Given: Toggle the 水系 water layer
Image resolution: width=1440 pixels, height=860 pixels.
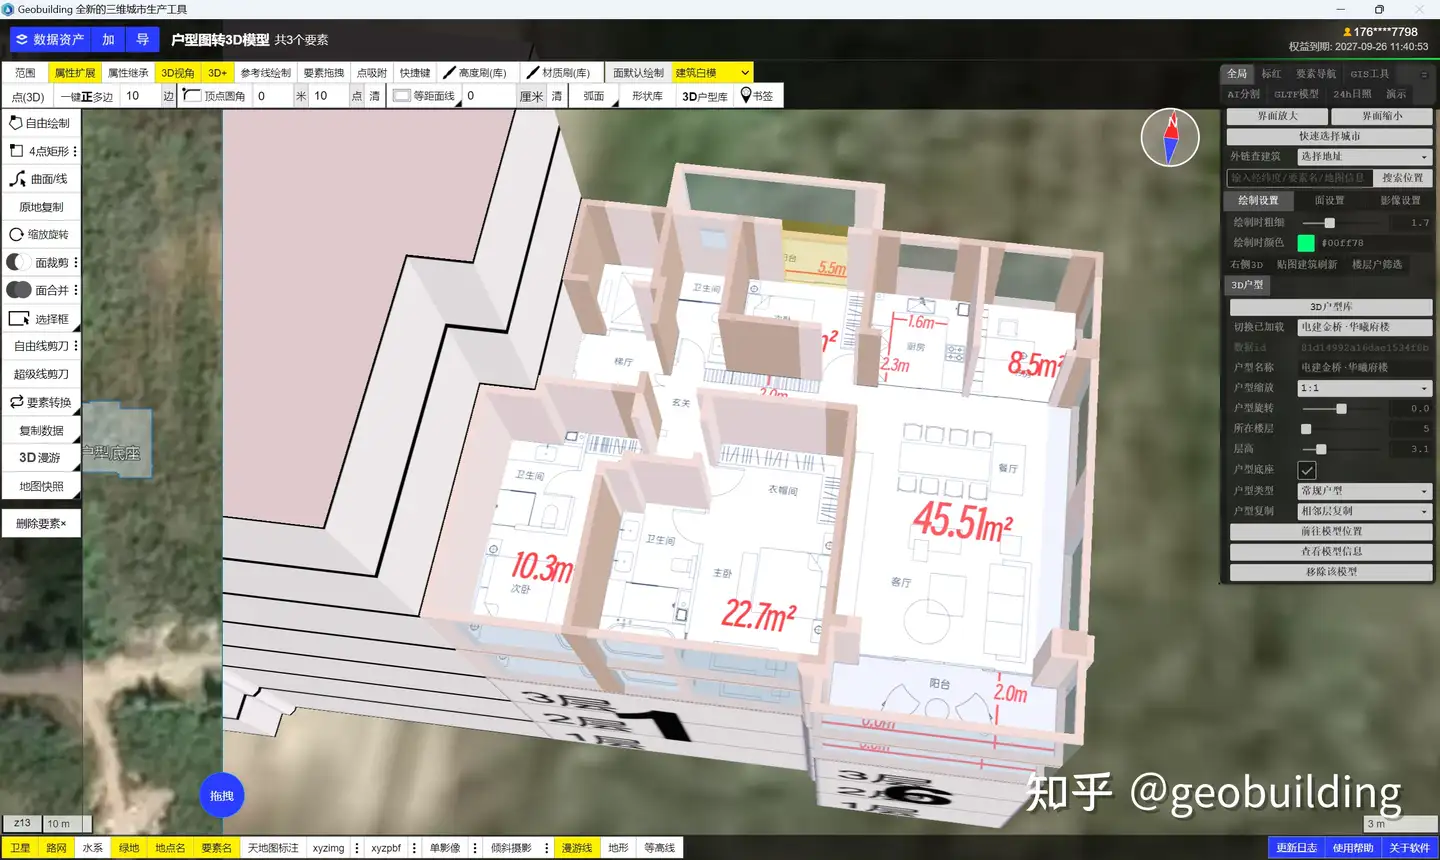Looking at the screenshot, I should point(92,848).
